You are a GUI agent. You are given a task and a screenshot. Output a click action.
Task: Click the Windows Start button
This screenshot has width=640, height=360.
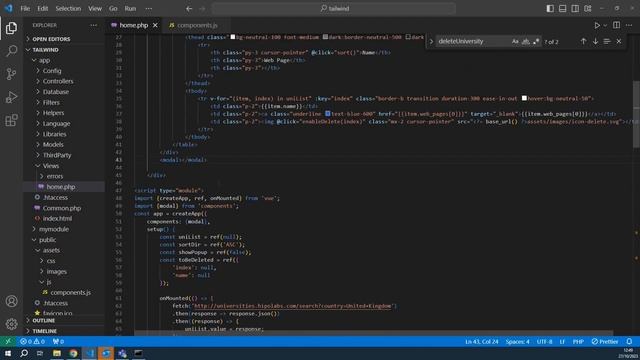pyautogui.click(x=8, y=353)
